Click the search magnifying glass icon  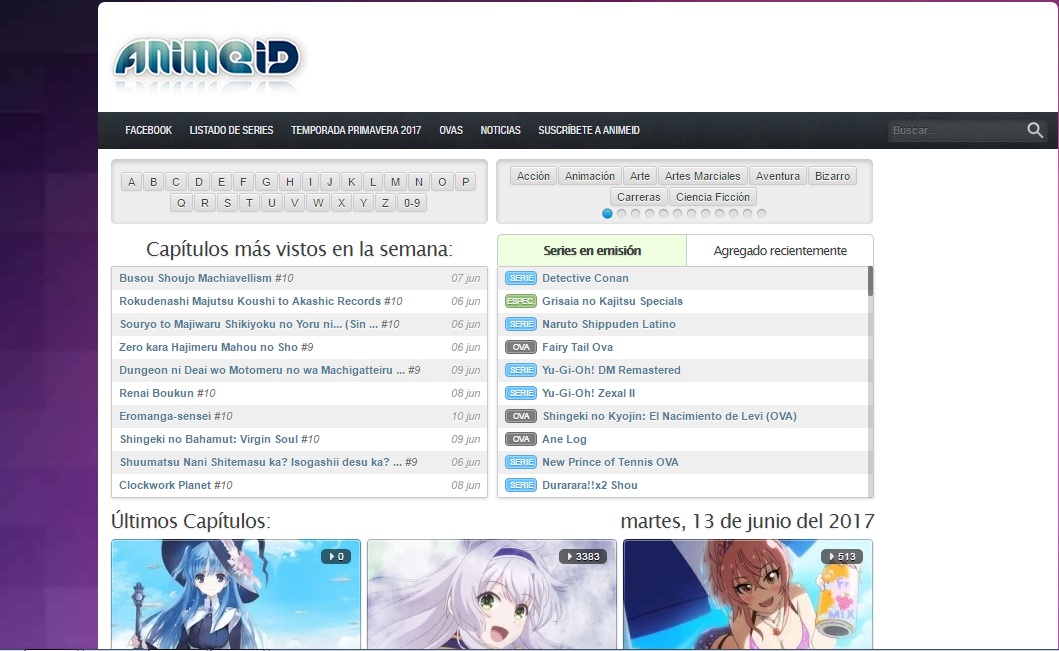click(1035, 130)
